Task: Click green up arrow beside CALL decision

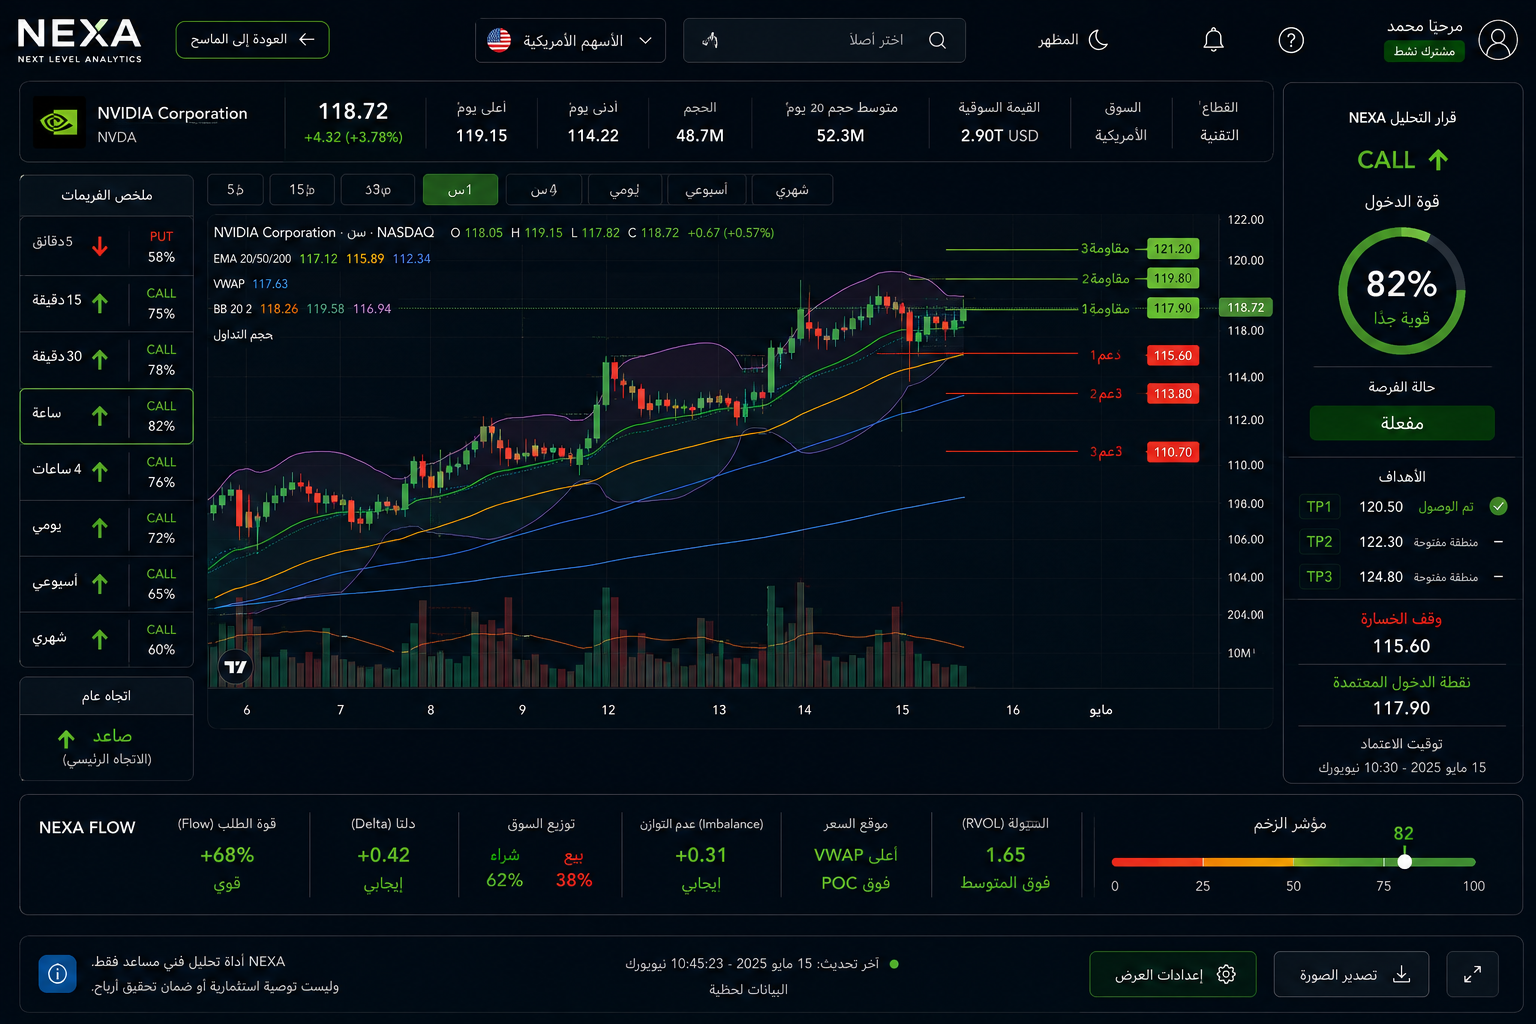Action: click(x=1438, y=159)
